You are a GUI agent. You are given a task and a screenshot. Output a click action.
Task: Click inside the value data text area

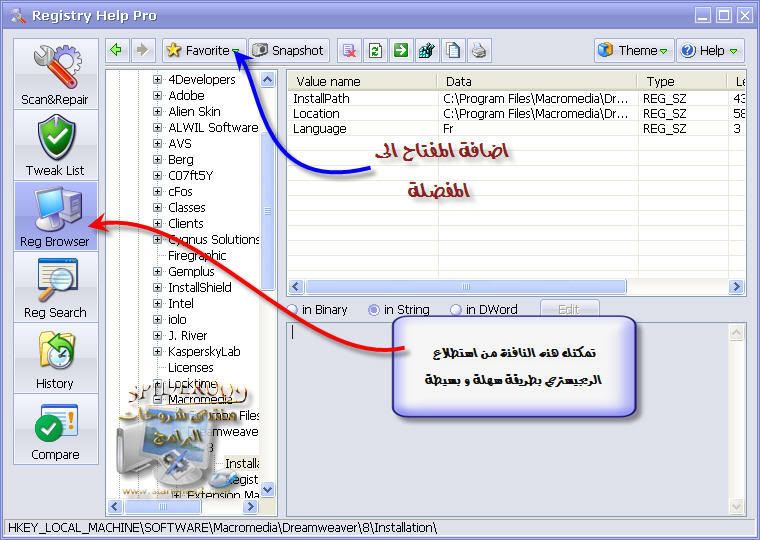(508, 418)
